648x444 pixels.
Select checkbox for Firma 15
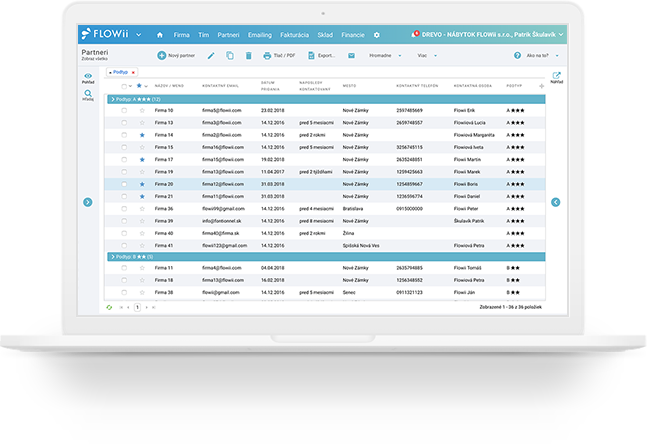(124, 147)
